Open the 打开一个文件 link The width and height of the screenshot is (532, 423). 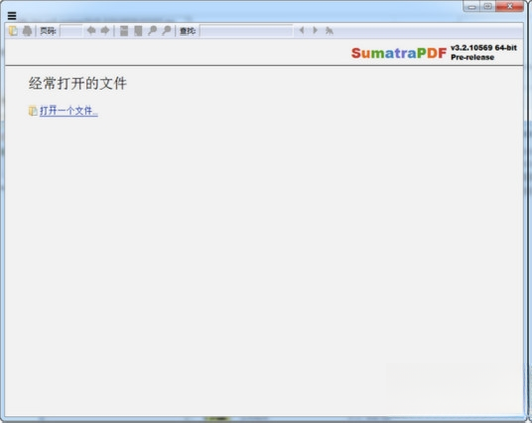[x=69, y=111]
